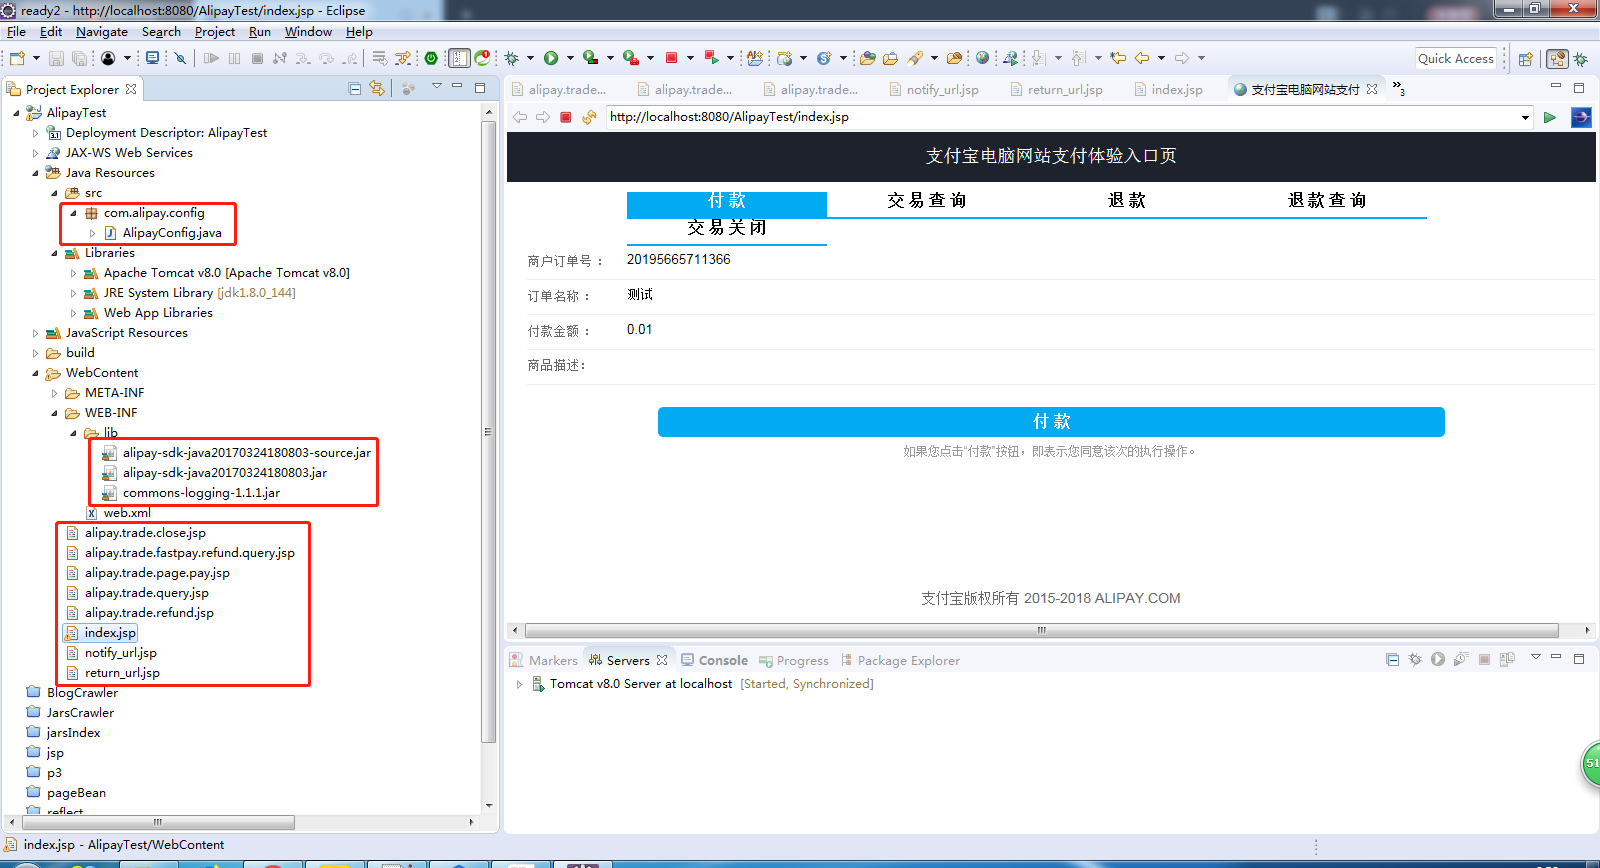1600x868 pixels.
Task: Click browser back arrow icon
Action: [520, 117]
